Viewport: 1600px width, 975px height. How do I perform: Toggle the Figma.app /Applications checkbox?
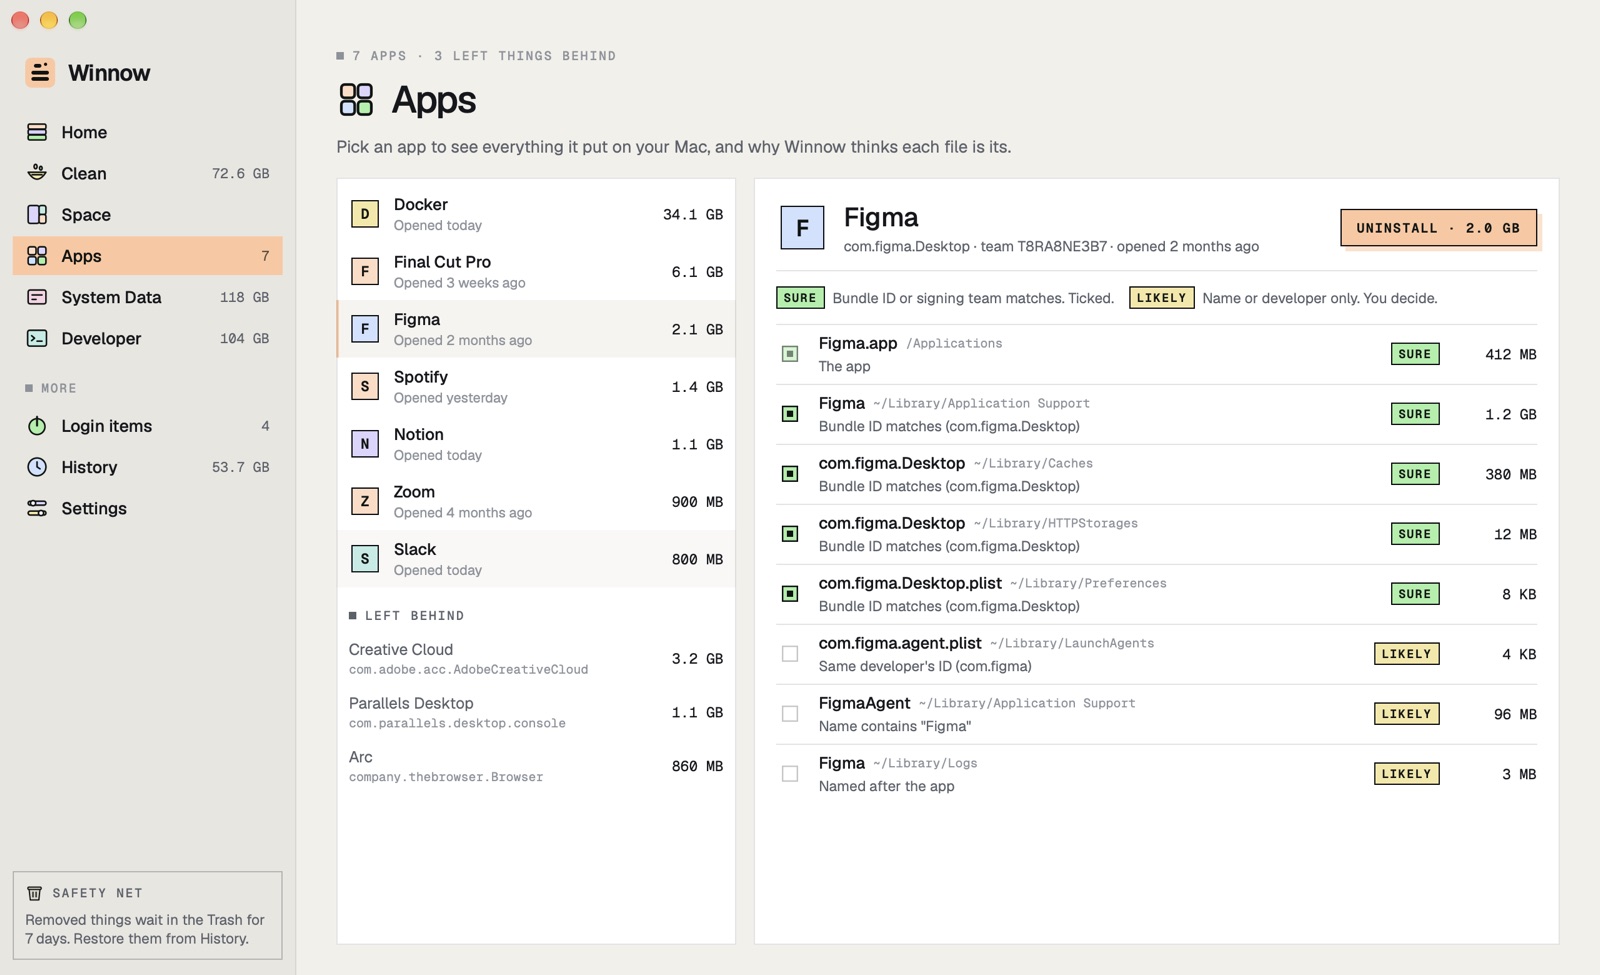point(790,354)
